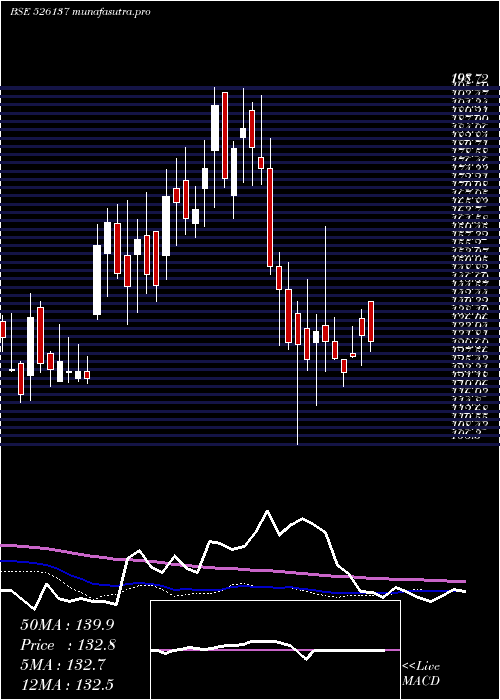Click the 'BSE 526137 munafasutra.pro' chart title

coord(80,12)
